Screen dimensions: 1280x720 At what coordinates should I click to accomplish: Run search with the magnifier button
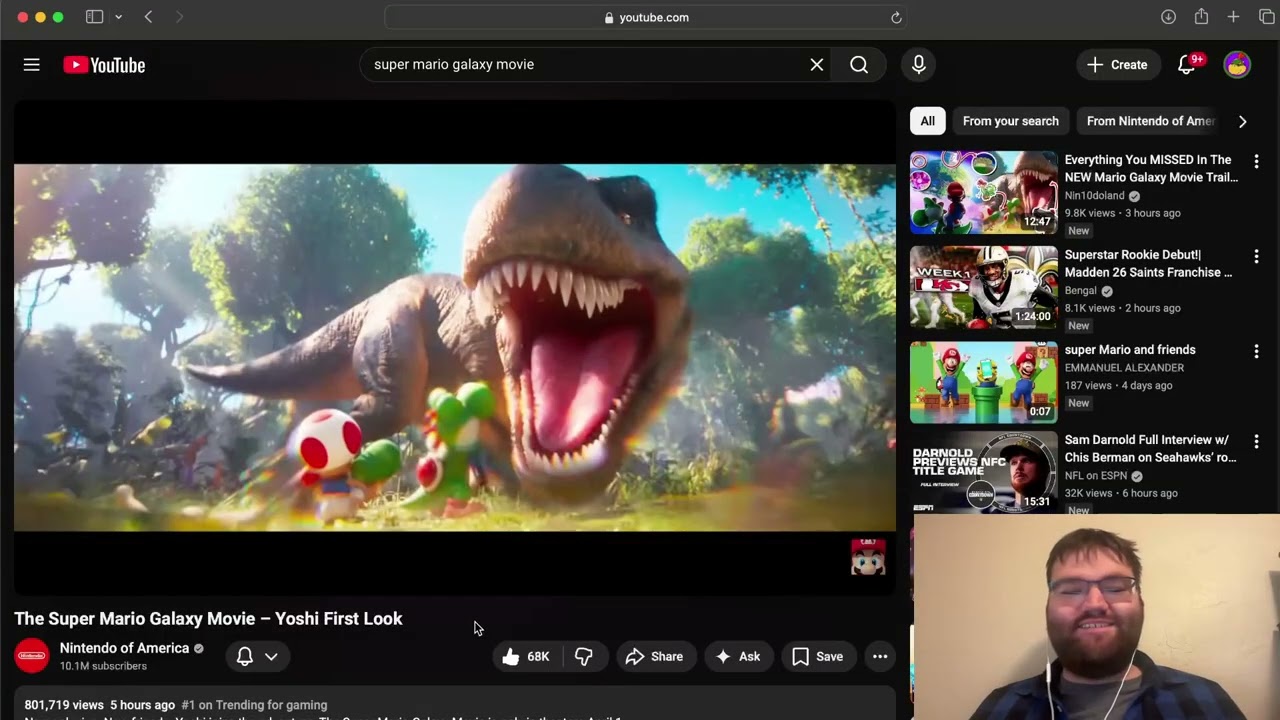pyautogui.click(x=859, y=64)
